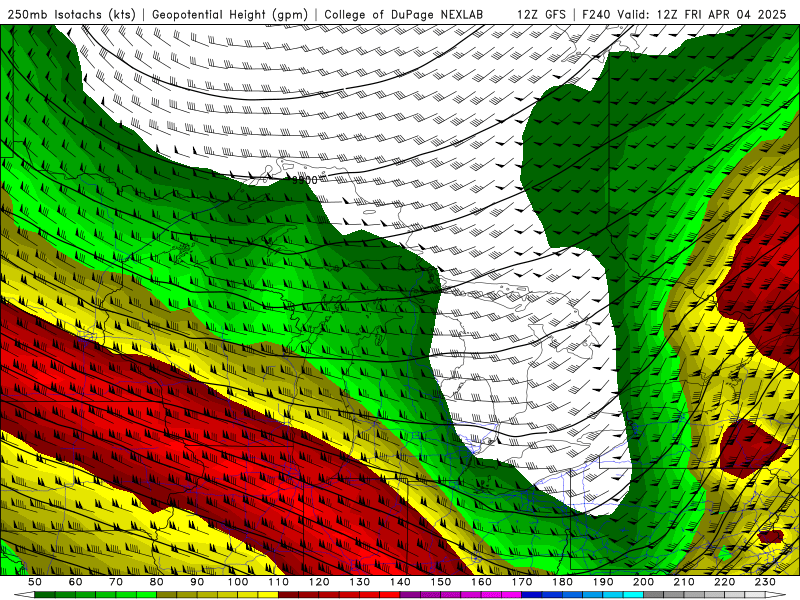
Task: Click the '250mb Isotachs (kts)' title text
Action: coord(72,15)
